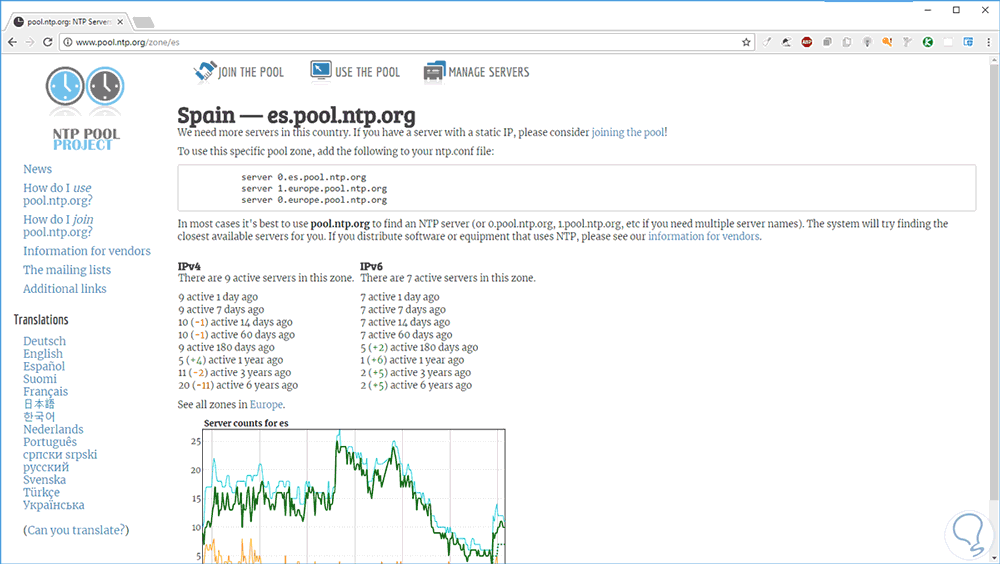1000x564 pixels.
Task: Switch translation to Українська
Action: (54, 505)
